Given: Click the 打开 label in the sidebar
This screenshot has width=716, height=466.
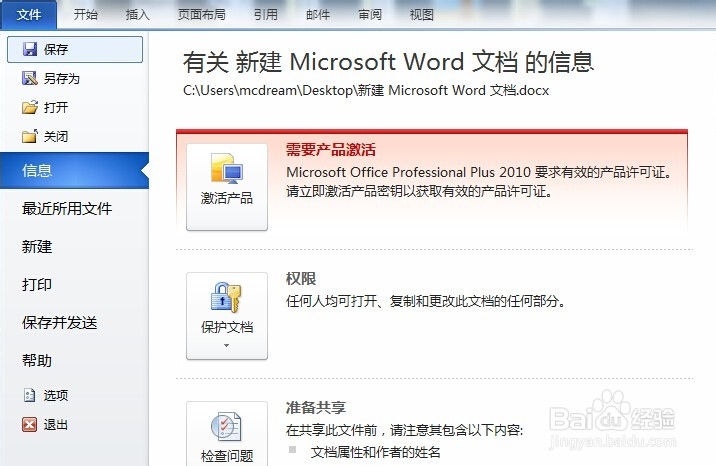Looking at the screenshot, I should [56, 108].
